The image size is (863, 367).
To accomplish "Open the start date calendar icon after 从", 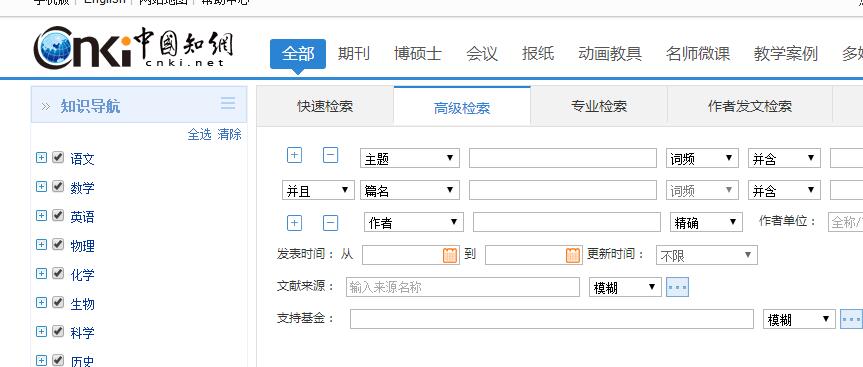I will pos(450,255).
